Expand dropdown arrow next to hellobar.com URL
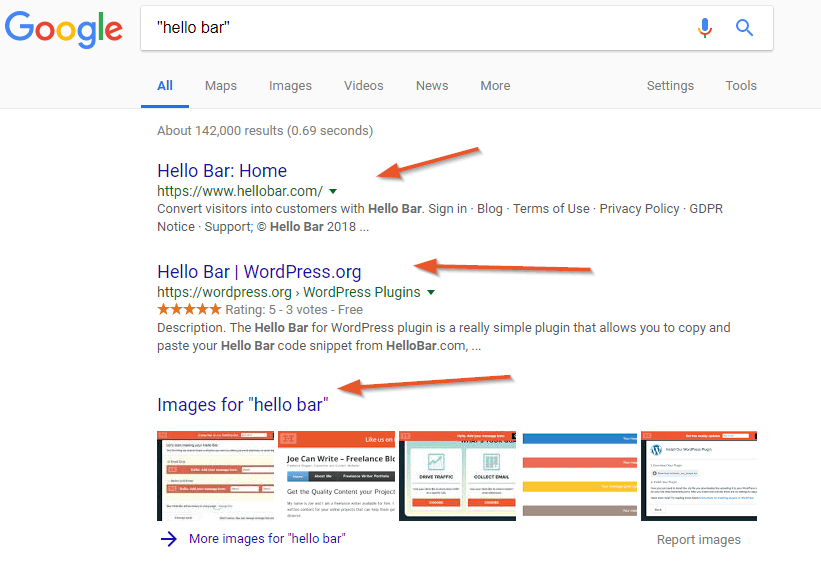821x566 pixels. [333, 192]
